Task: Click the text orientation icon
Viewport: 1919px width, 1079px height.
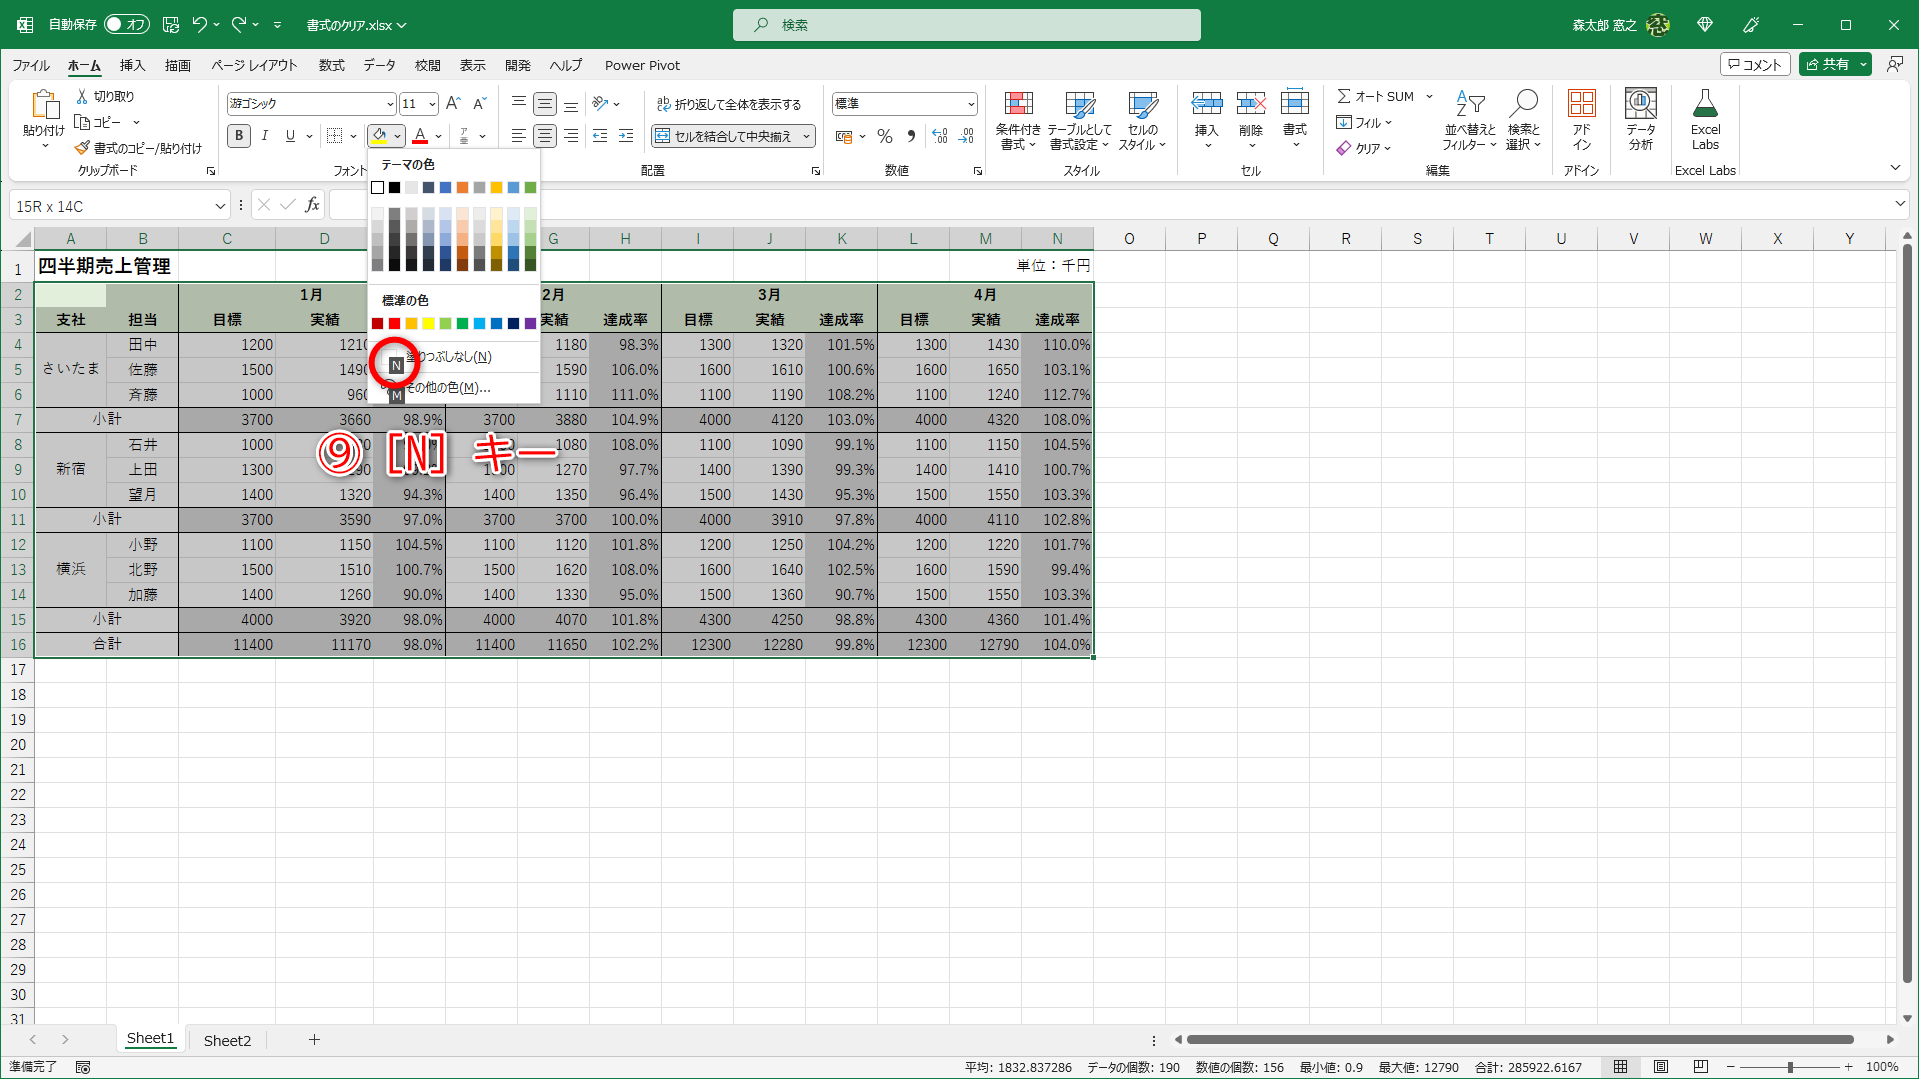Action: point(600,104)
